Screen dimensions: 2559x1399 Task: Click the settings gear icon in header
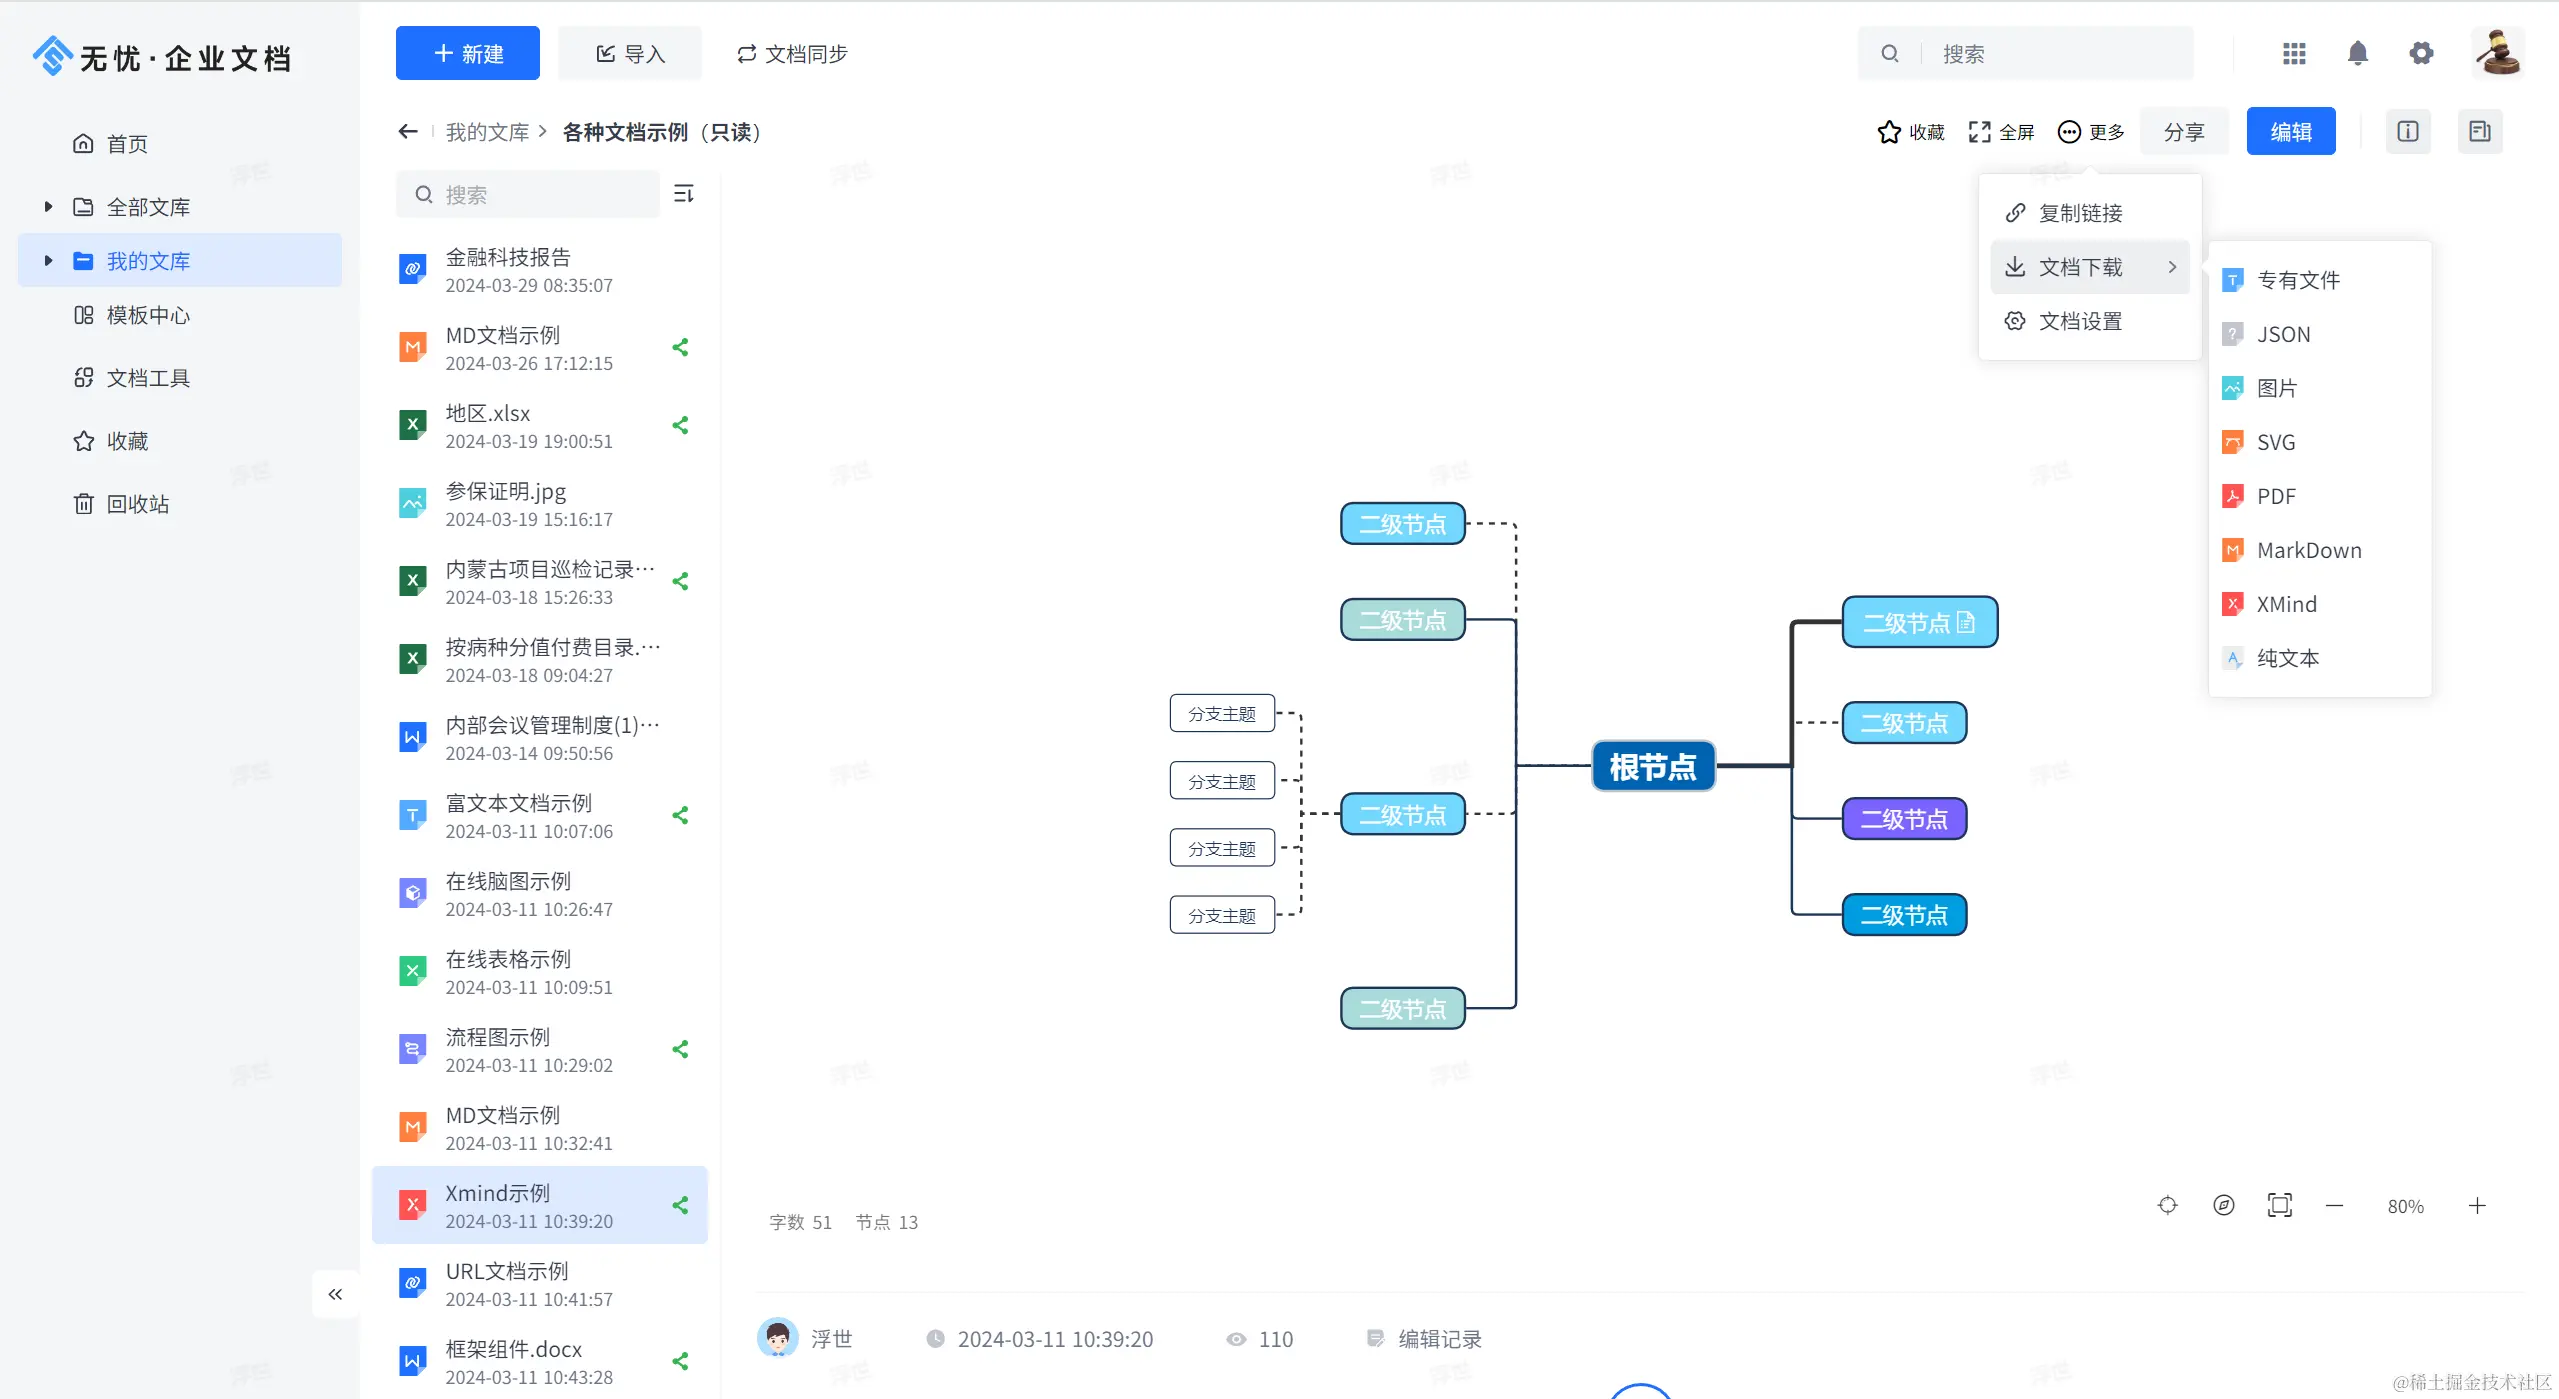[2420, 53]
